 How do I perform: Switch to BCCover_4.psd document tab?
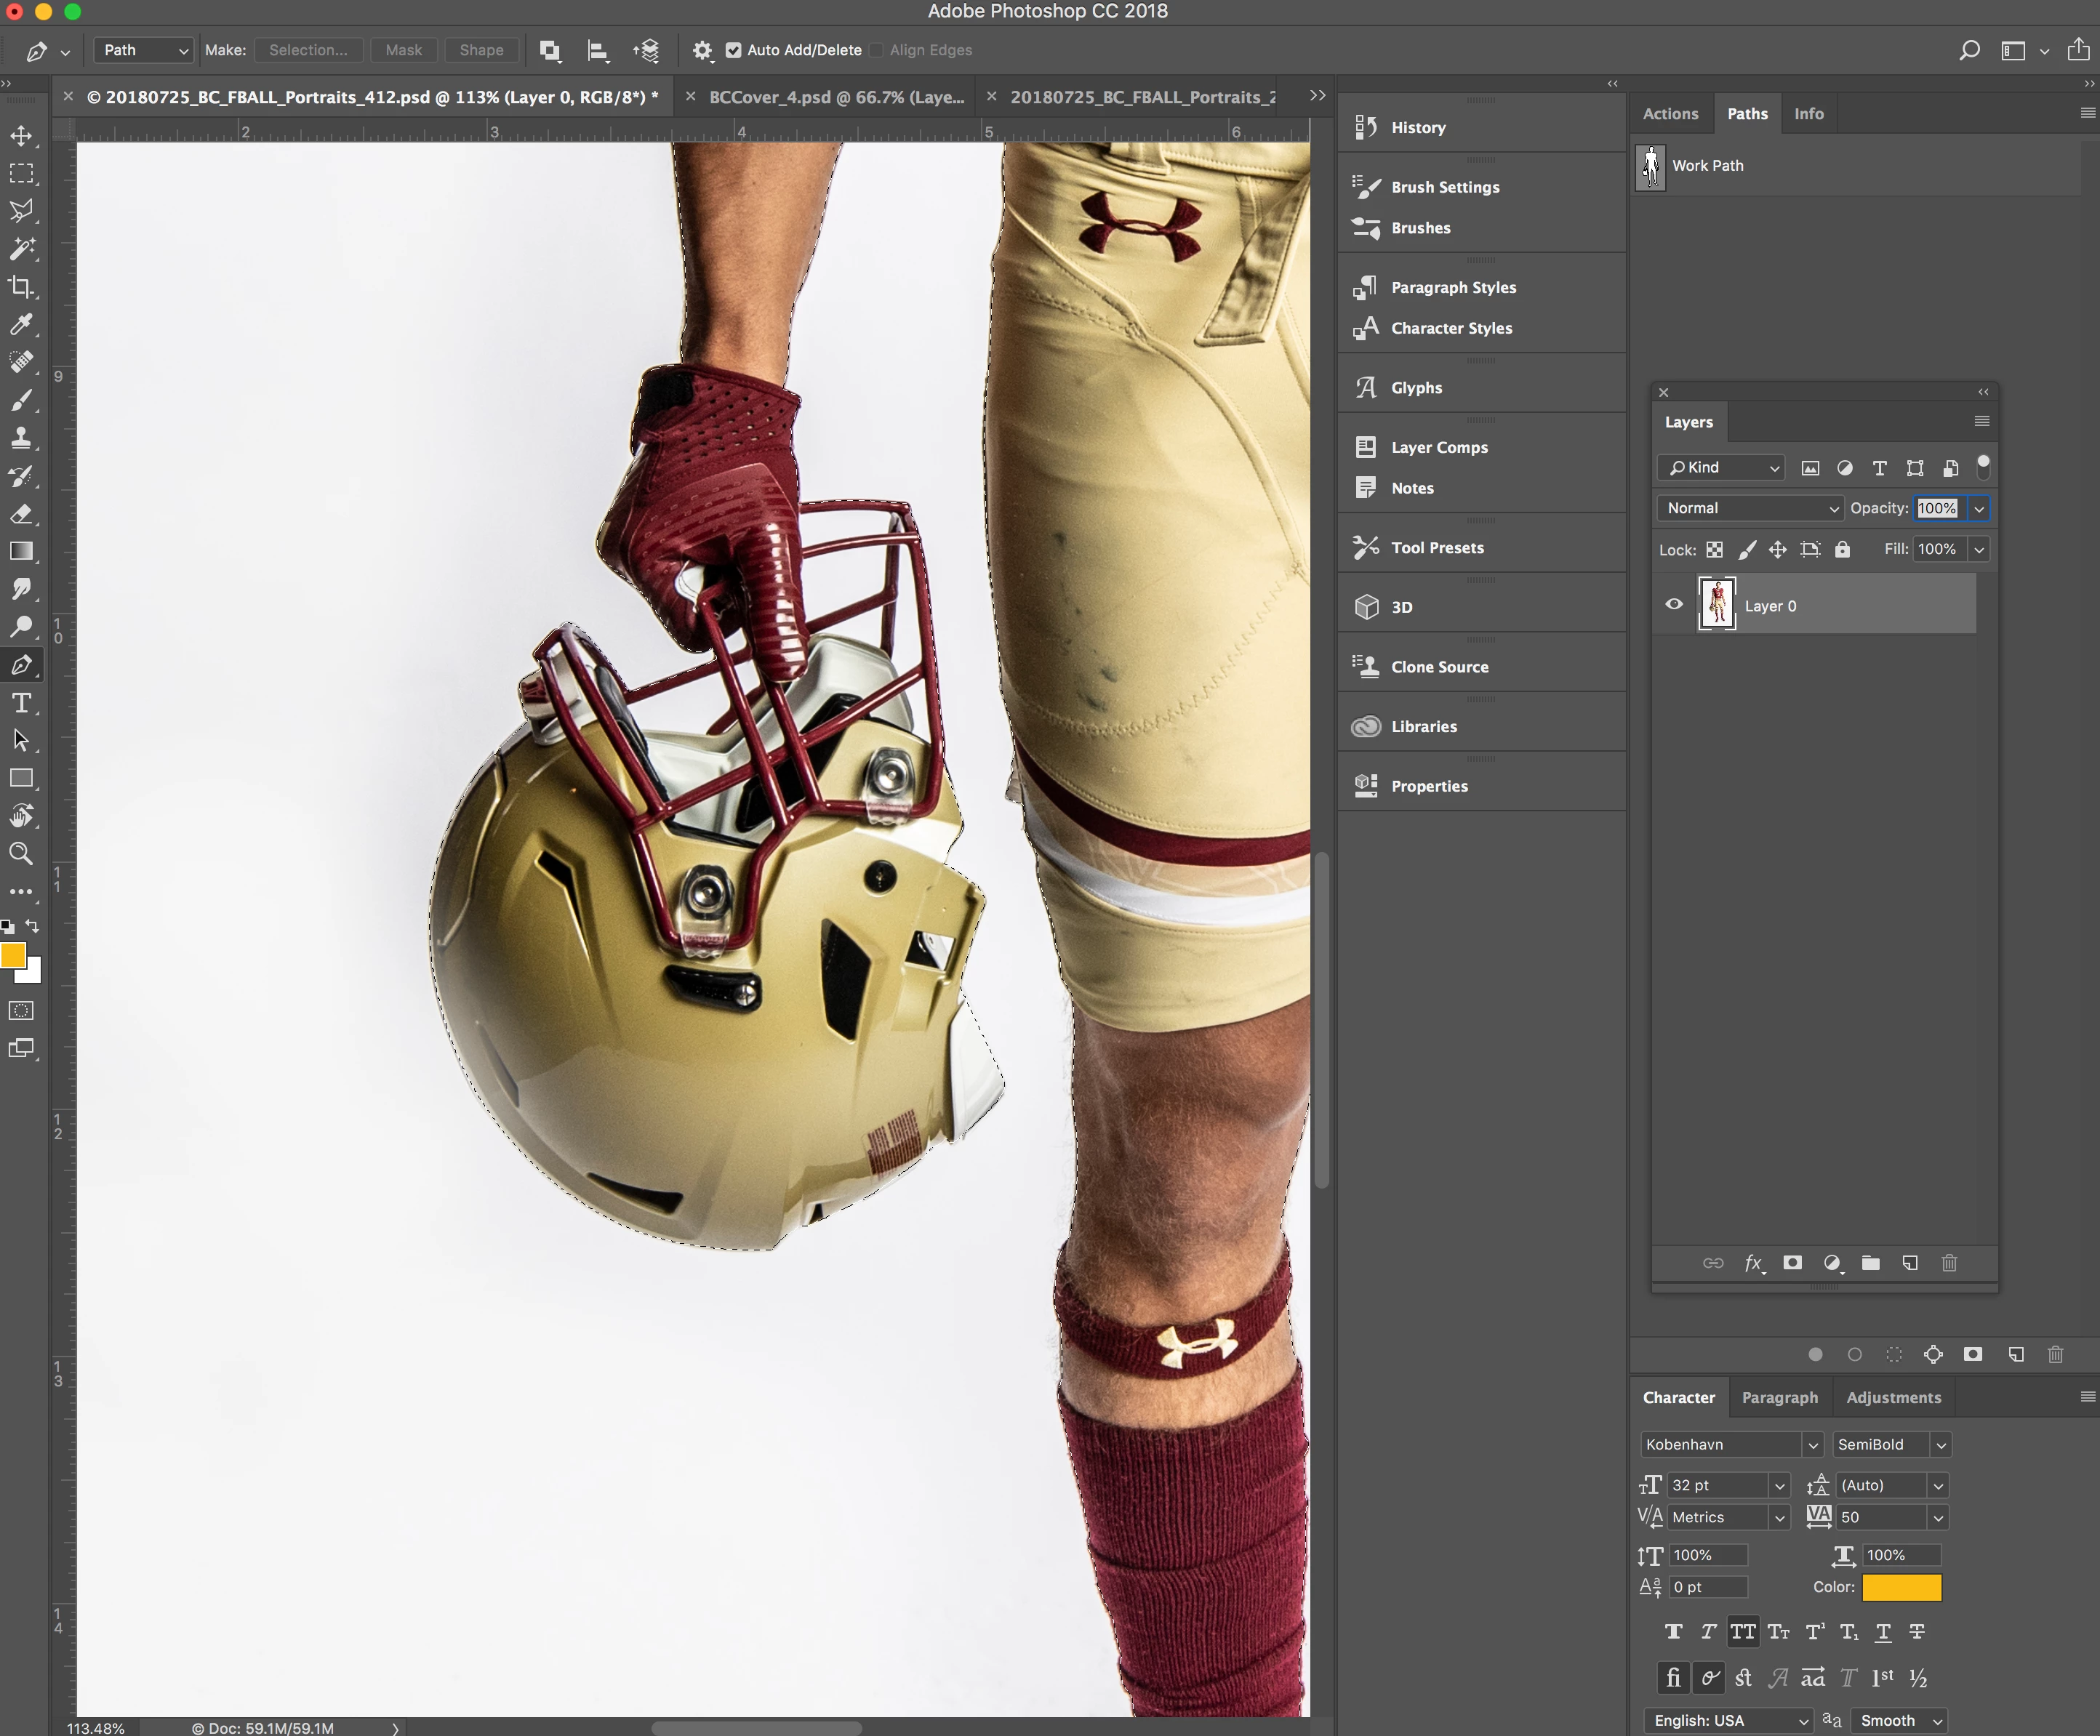(x=836, y=97)
